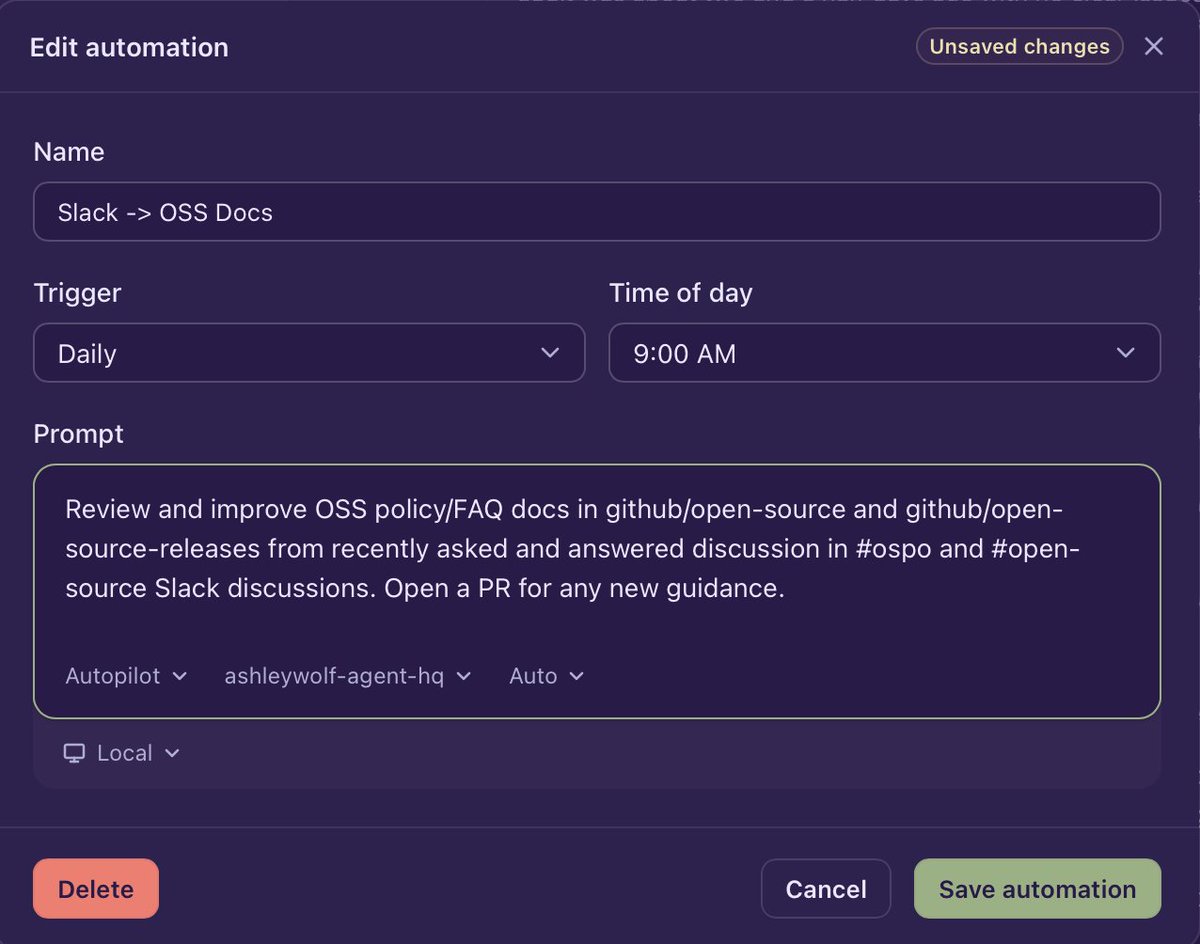Open the Time of day dropdown showing 9:00 AM

(885, 353)
